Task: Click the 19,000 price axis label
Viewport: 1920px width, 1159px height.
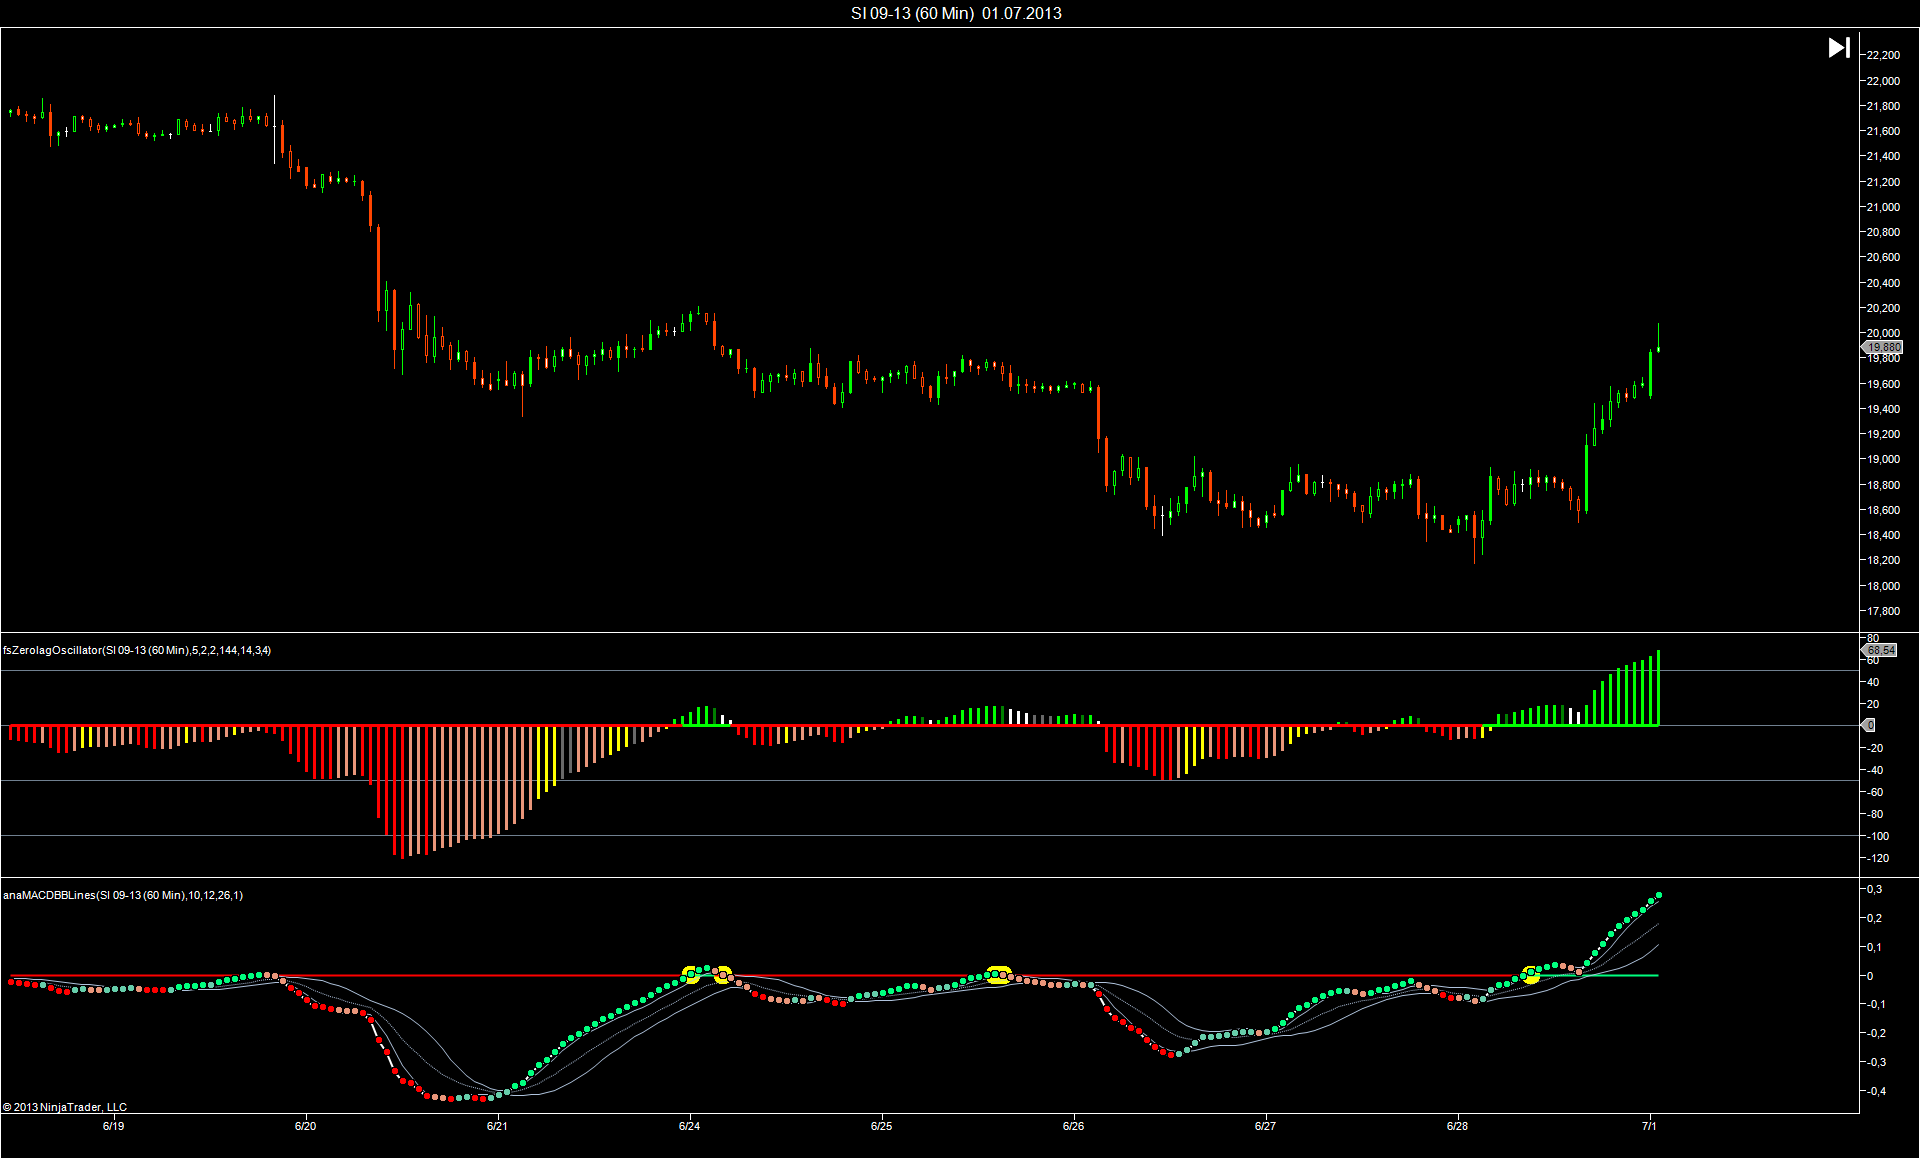Action: pos(1883,459)
